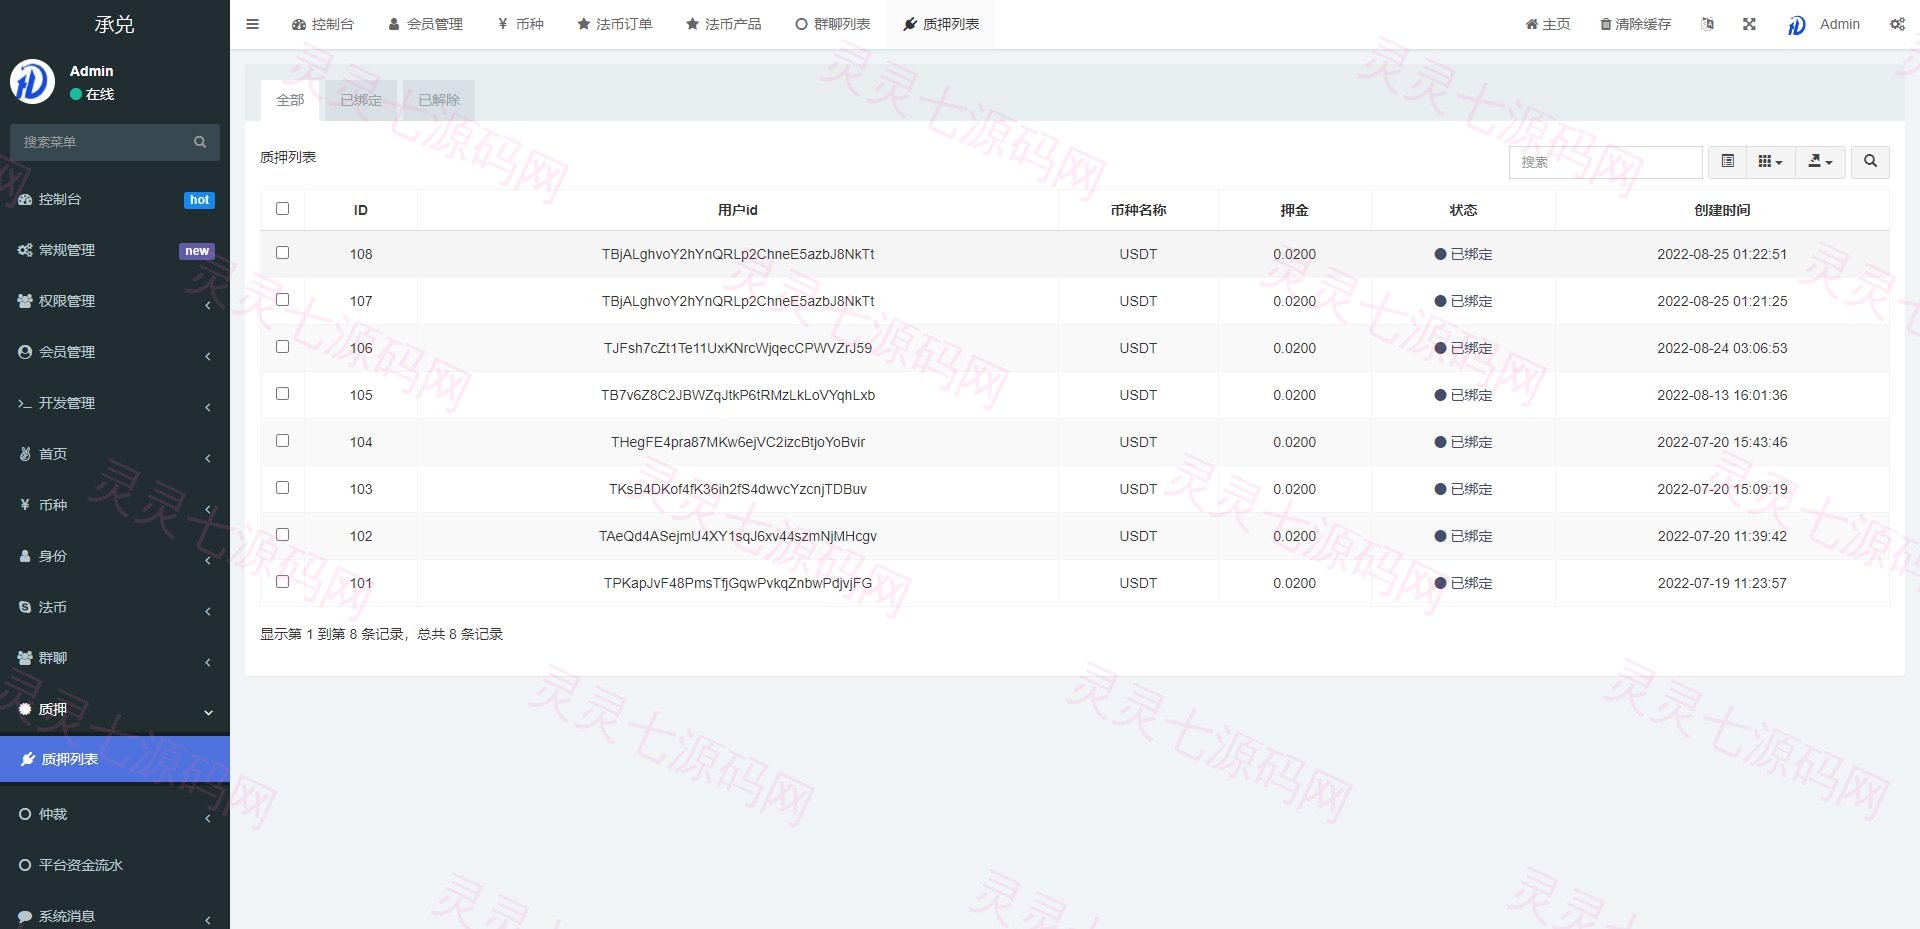Screen dimensions: 1920x929
Task: Click the comment icon beside 系统消息
Action: [x=25, y=916]
